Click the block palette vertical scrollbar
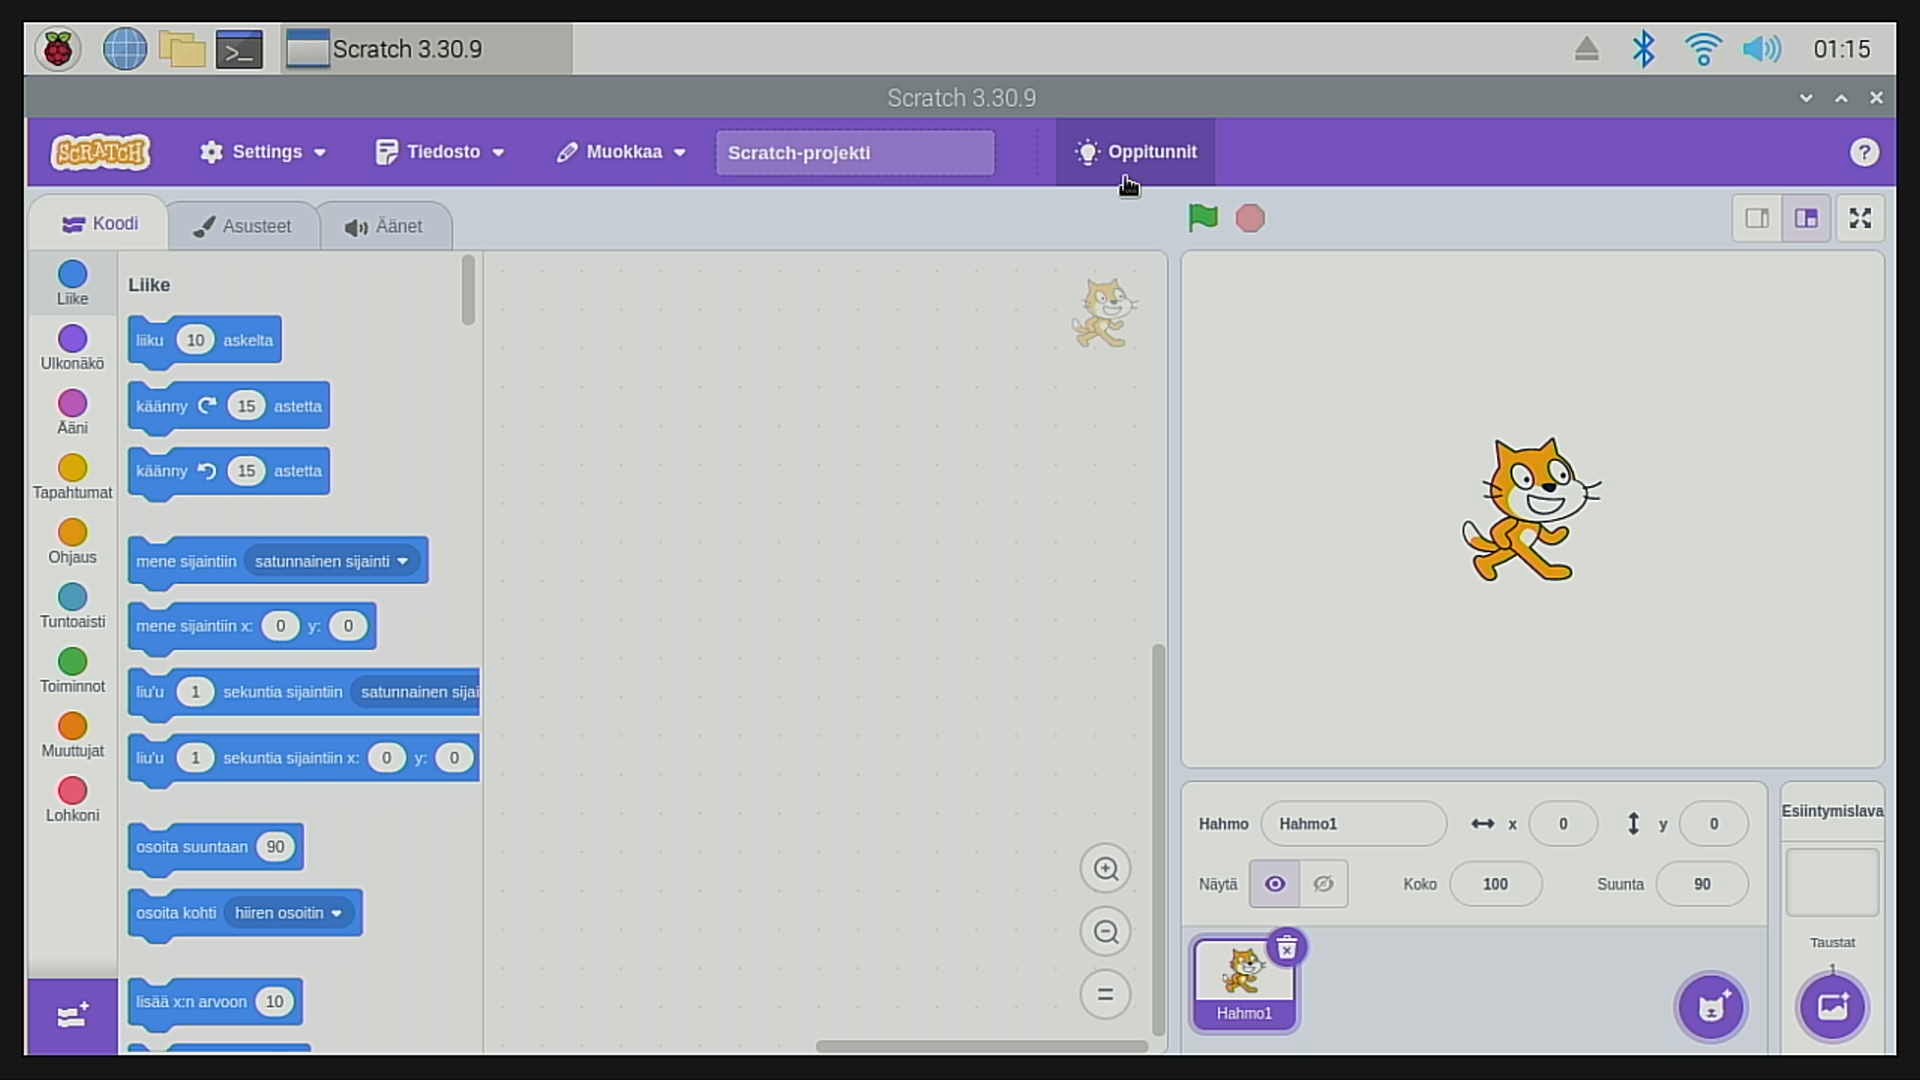Viewport: 1920px width, 1080px height. (468, 290)
